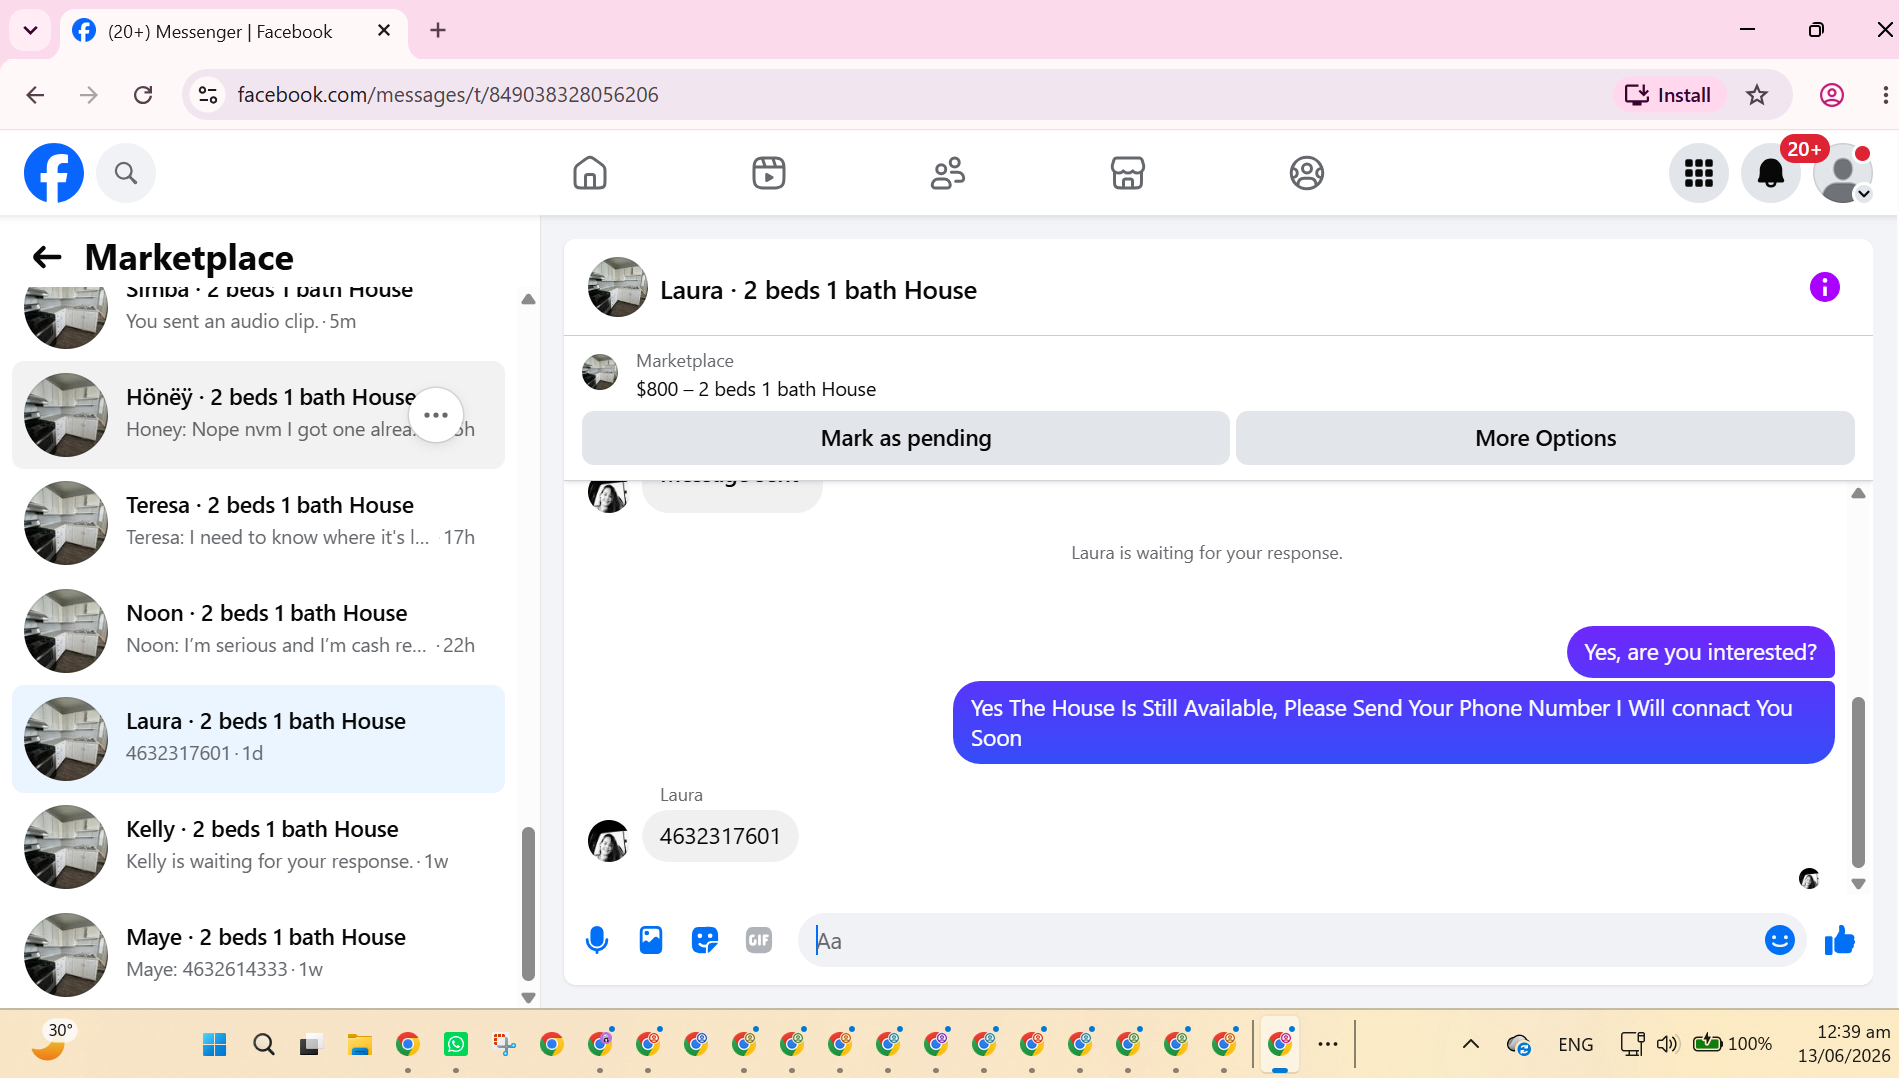Open volume control in system tray
1899x1078 pixels.
point(1667,1044)
